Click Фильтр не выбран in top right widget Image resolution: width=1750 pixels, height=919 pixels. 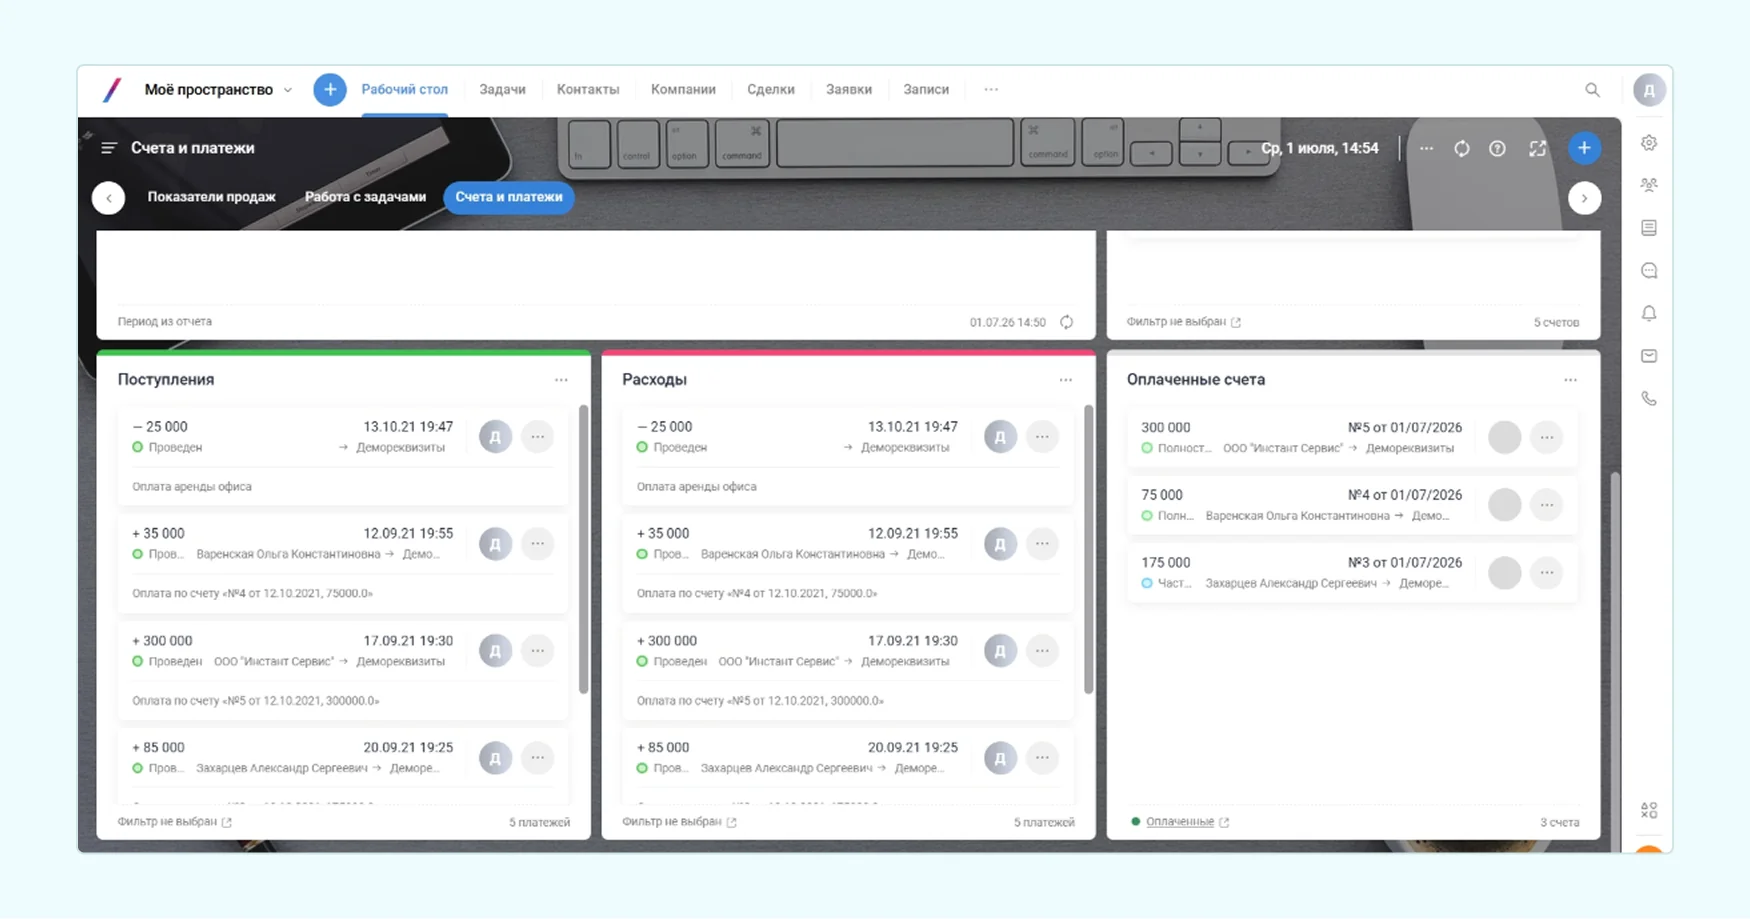coord(1176,322)
